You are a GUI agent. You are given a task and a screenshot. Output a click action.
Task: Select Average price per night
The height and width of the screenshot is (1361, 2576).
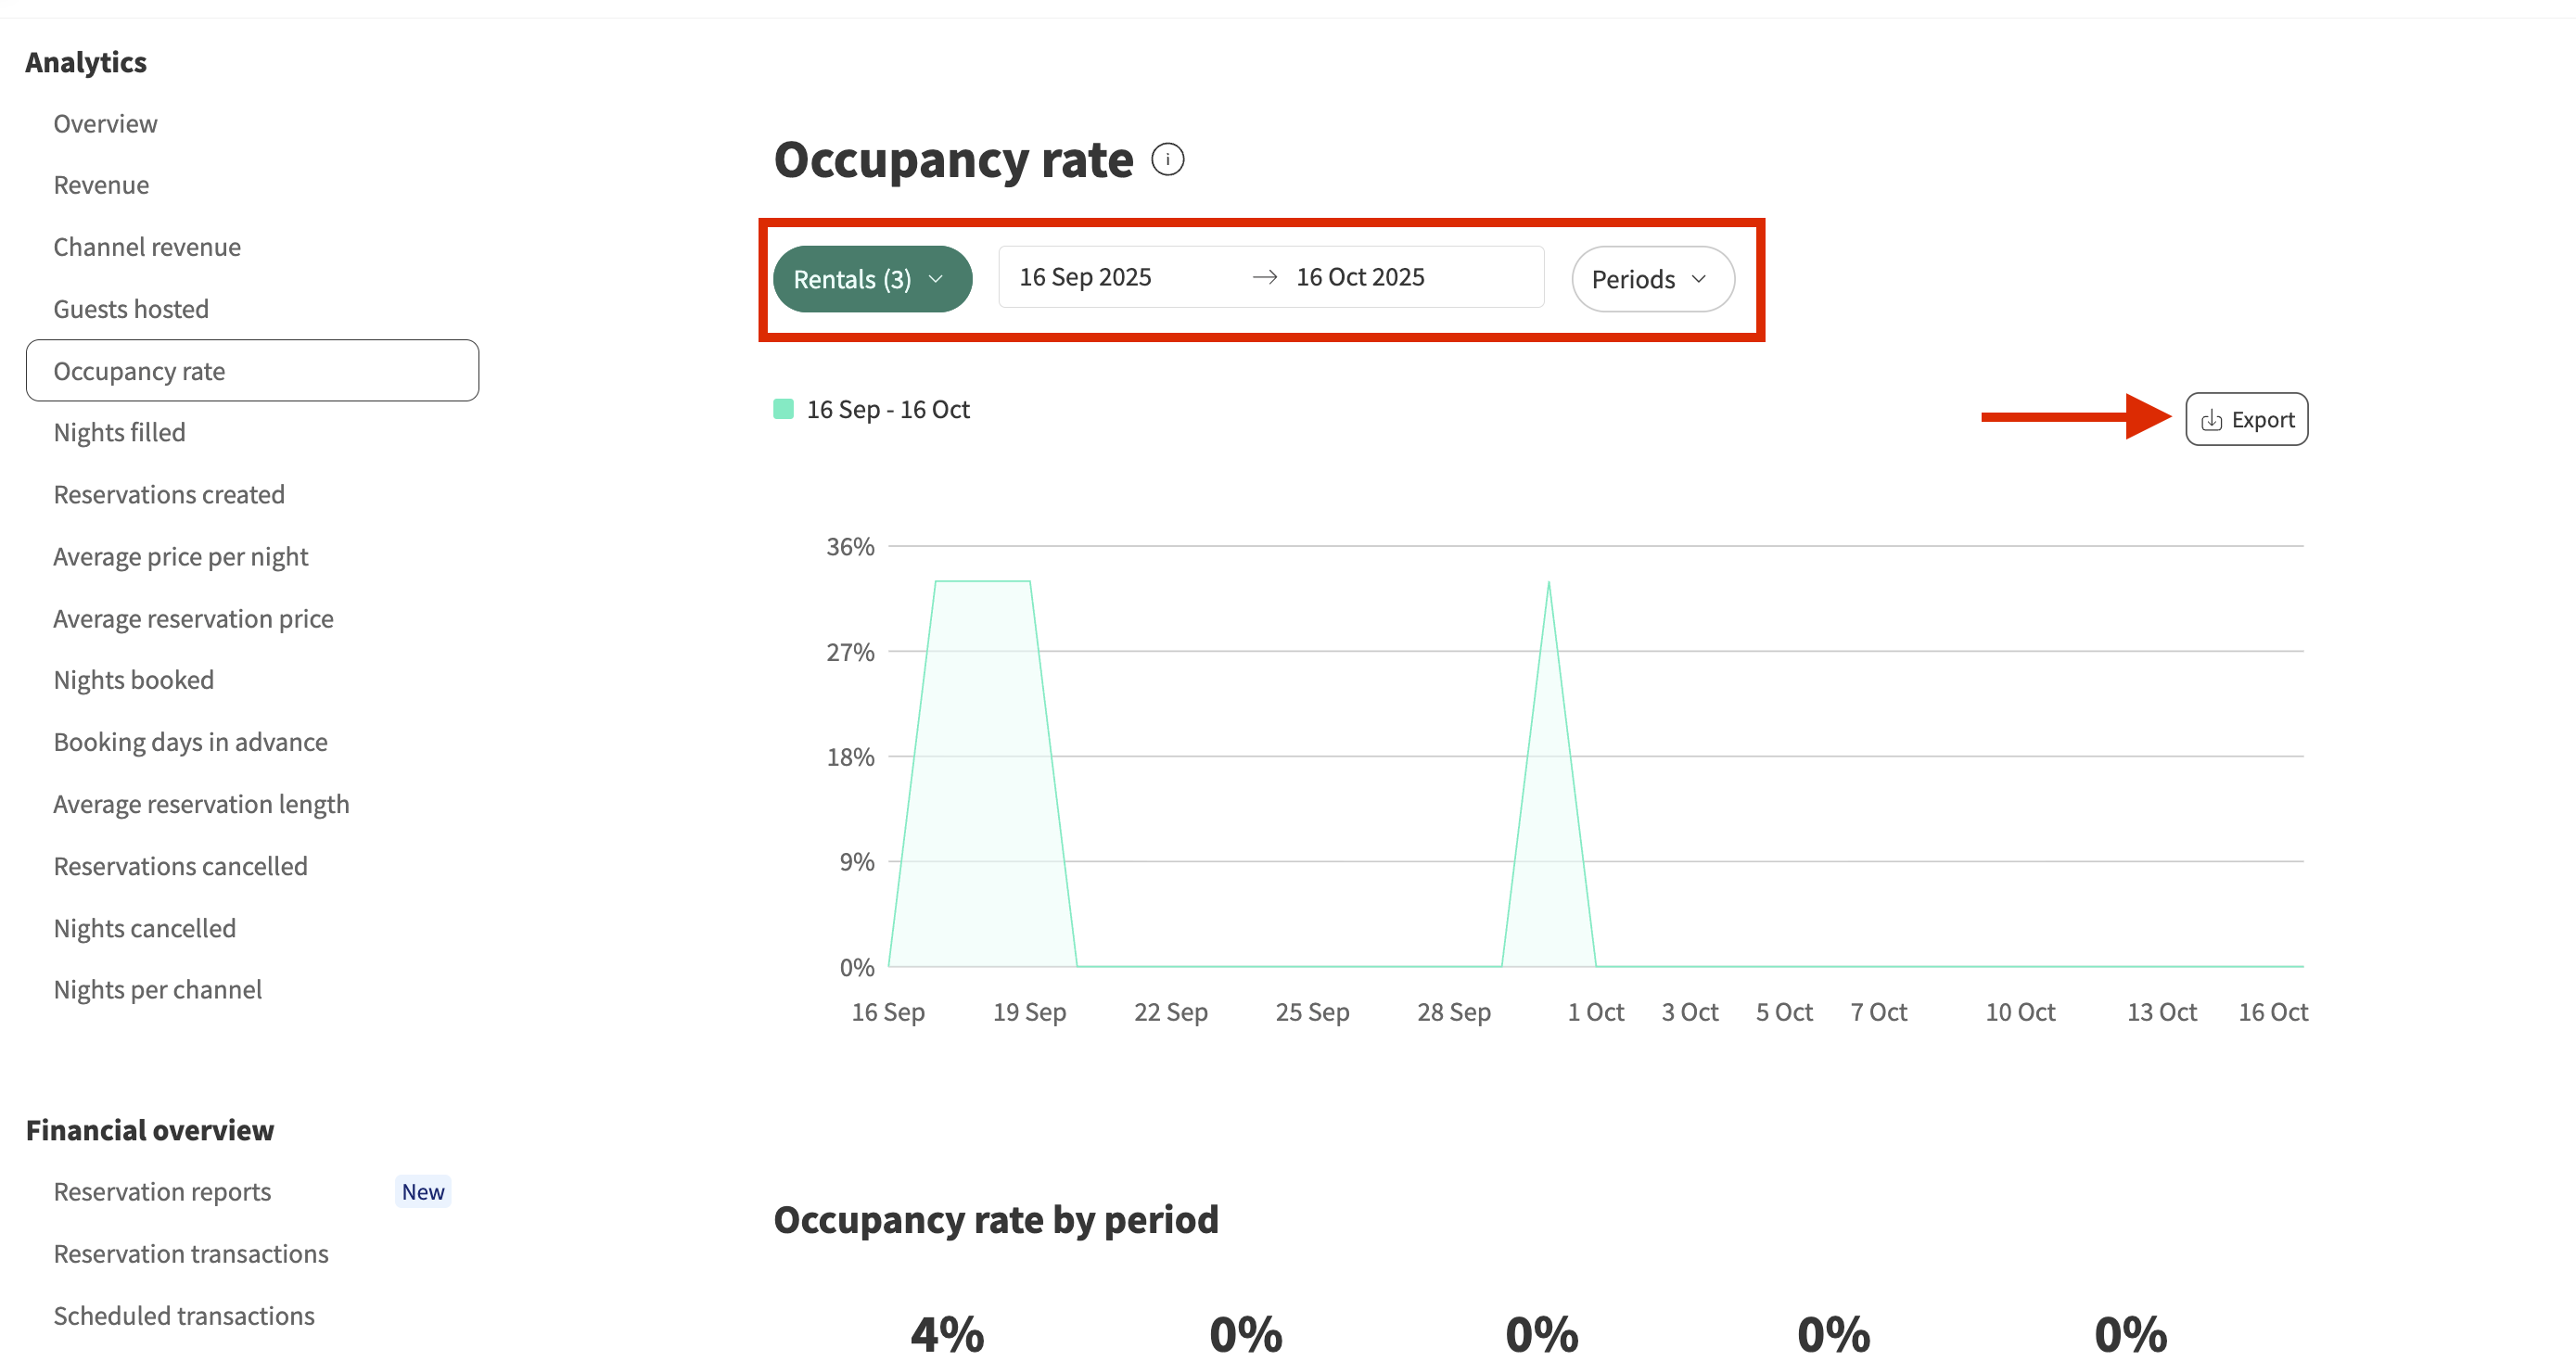click(x=180, y=556)
